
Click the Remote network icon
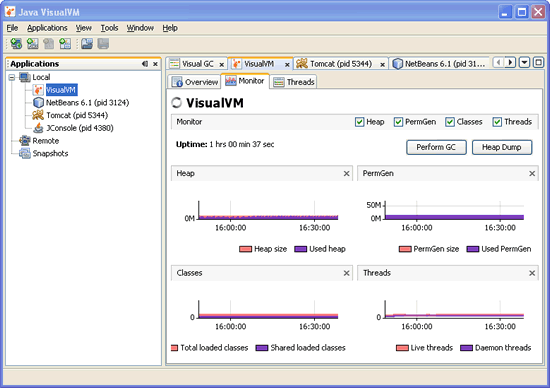(25, 141)
